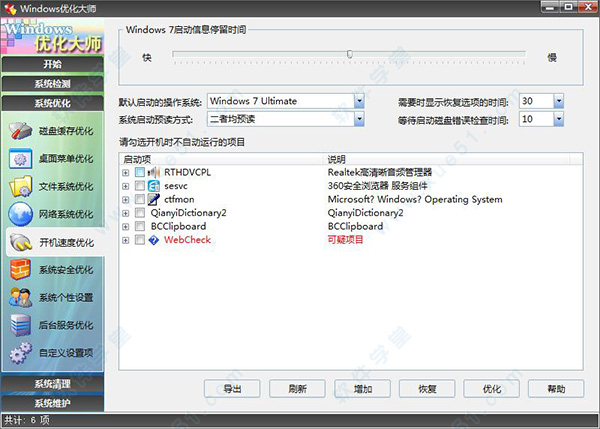Viewport: 600px width, 429px height.
Task: Open 网络系统优化 globe icon
Action: 21,214
